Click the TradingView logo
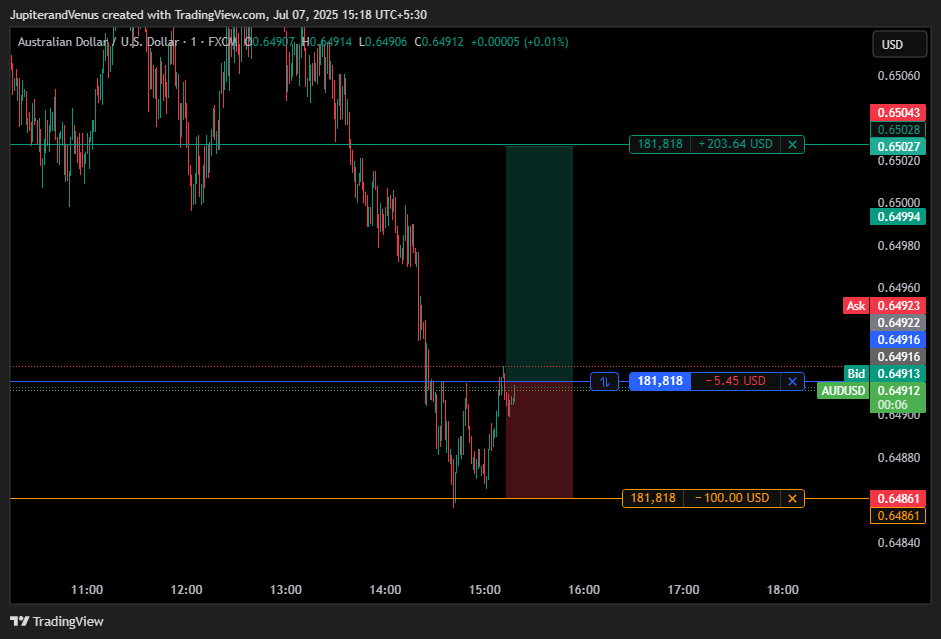 click(57, 622)
